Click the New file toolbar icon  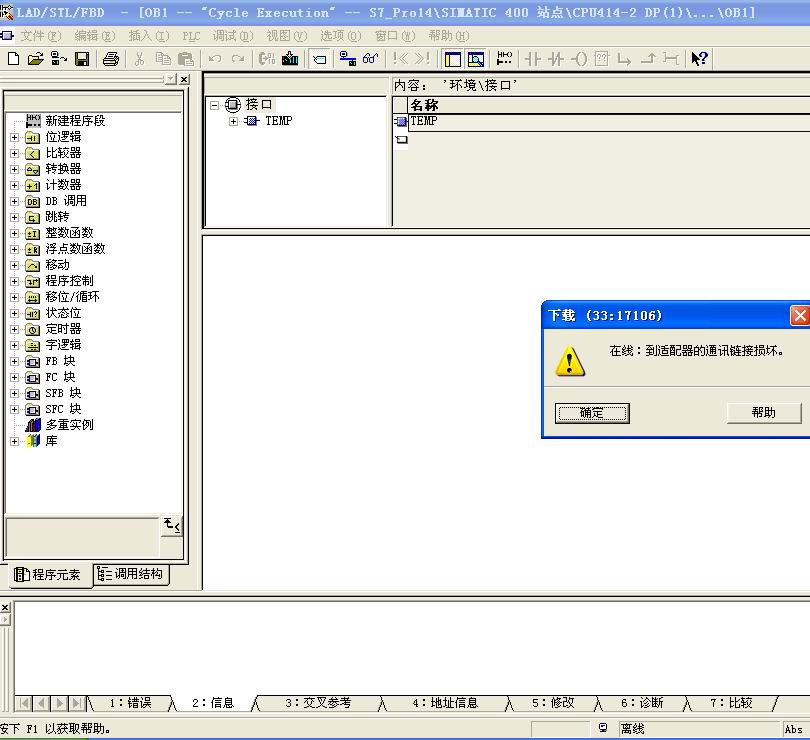13,59
